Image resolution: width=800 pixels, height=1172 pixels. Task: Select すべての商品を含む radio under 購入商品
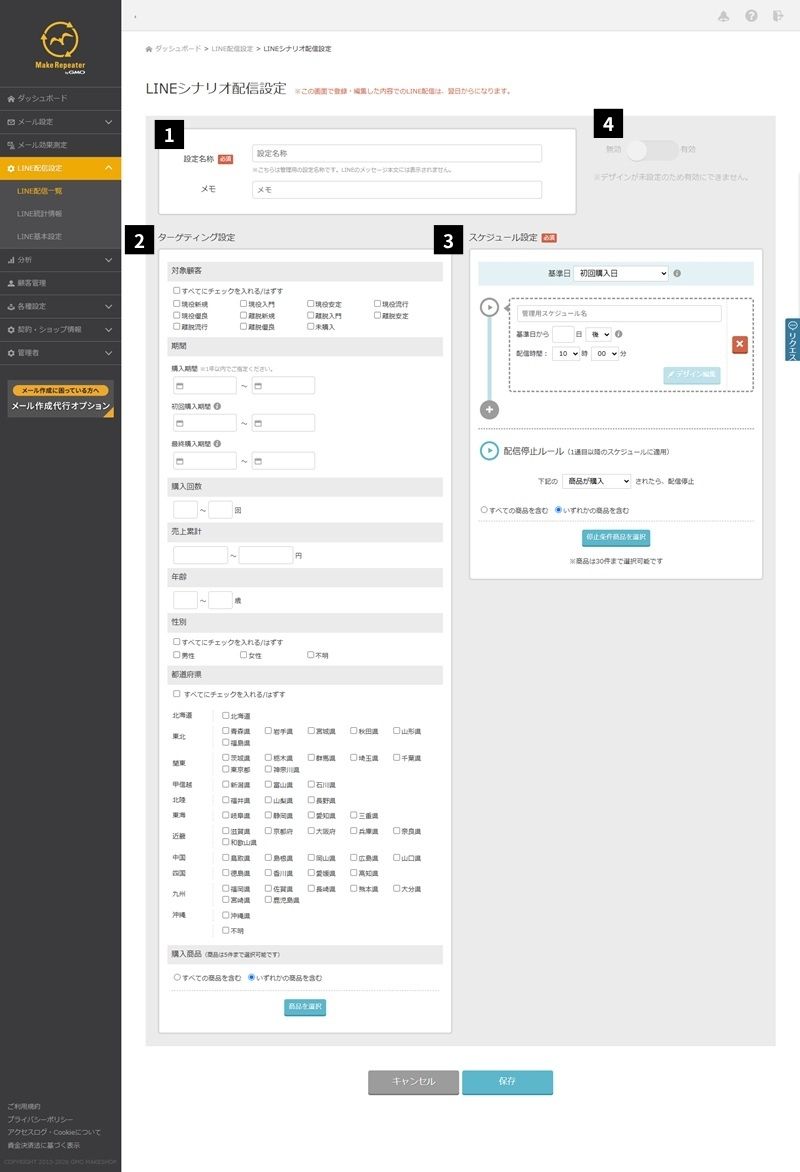pos(177,978)
